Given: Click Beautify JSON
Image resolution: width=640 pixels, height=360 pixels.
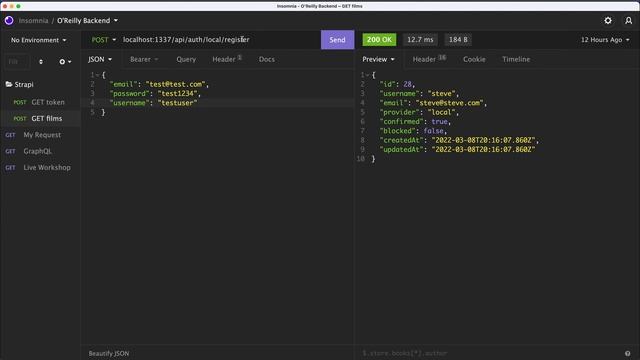Looking at the screenshot, I should tap(109, 353).
